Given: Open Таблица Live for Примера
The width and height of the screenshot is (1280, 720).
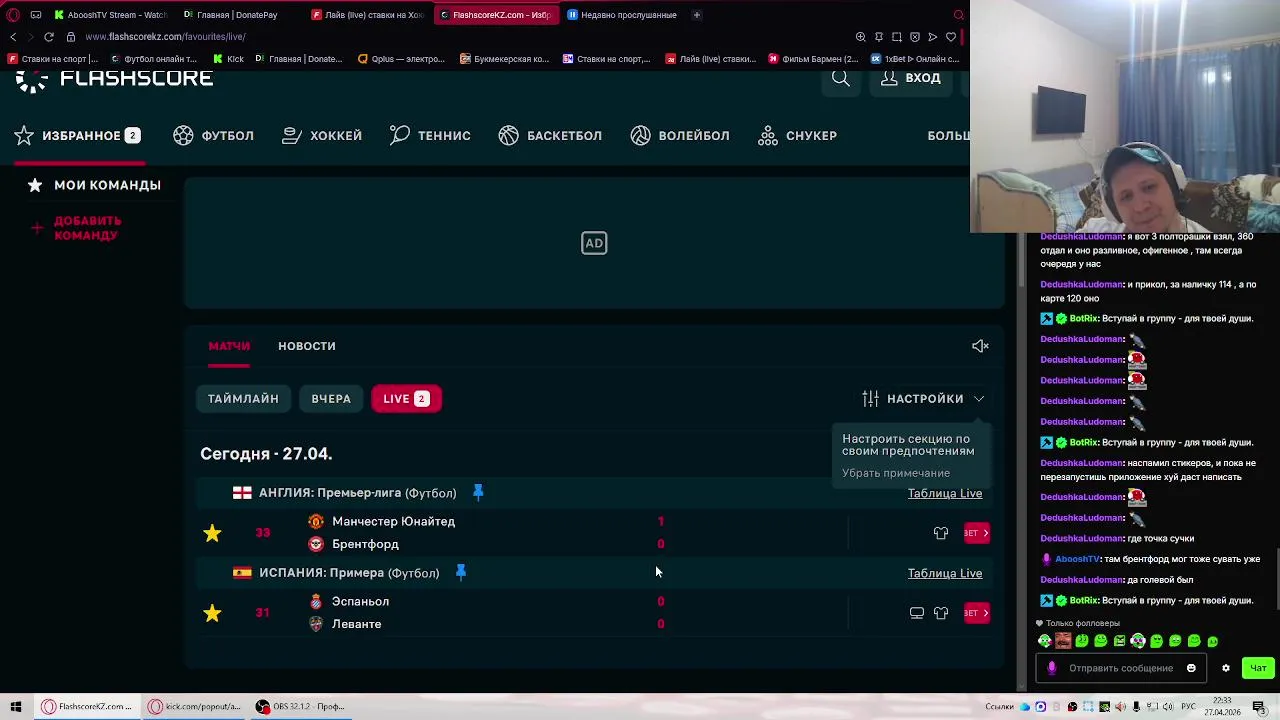Looking at the screenshot, I should click(x=945, y=573).
